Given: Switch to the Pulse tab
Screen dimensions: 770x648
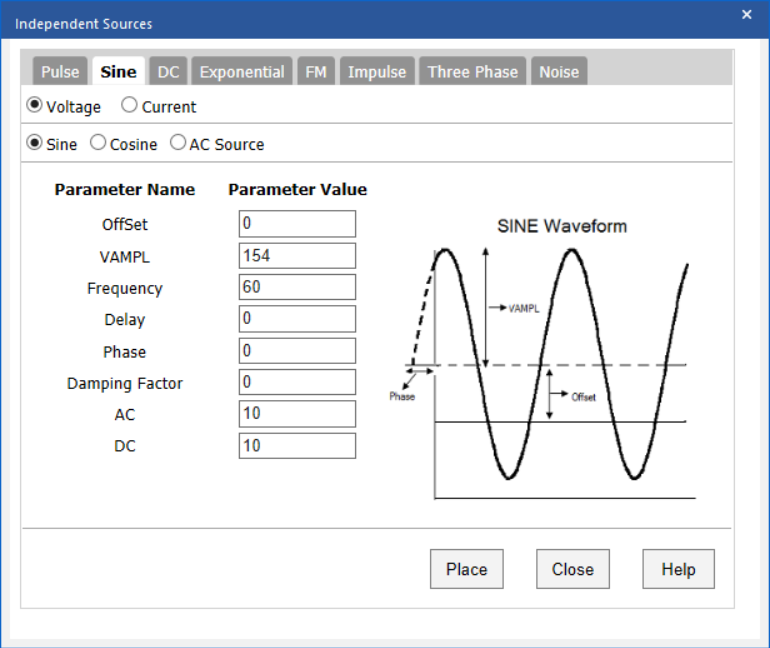Looking at the screenshot, I should point(60,72).
